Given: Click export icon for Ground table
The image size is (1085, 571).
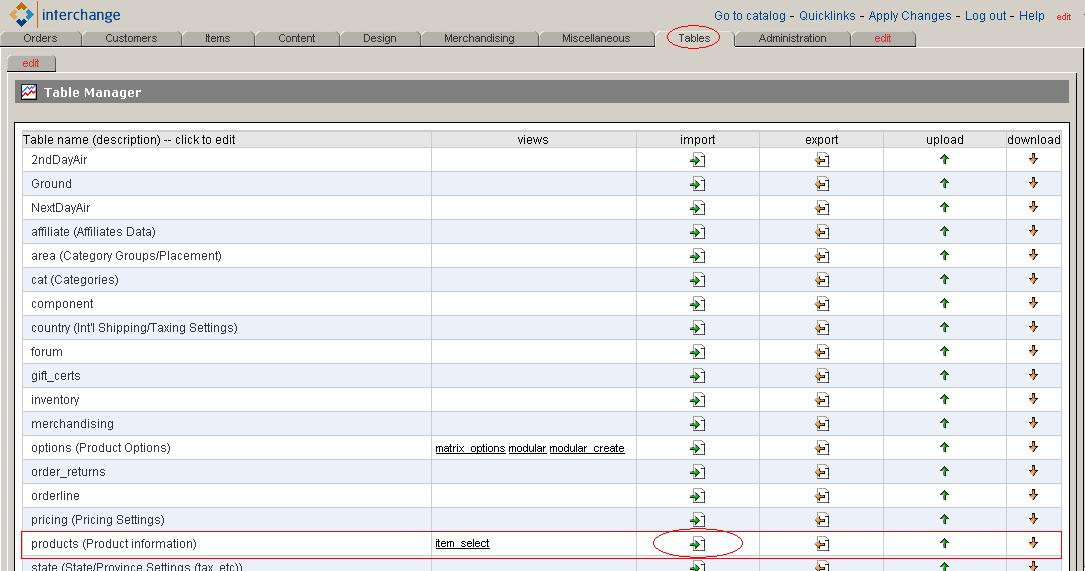Looking at the screenshot, I should pos(821,184).
